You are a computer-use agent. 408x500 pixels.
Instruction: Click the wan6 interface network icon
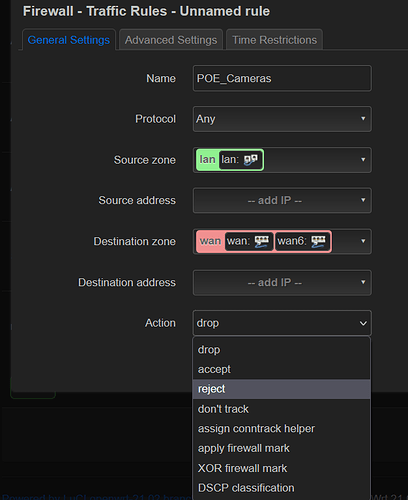[x=318, y=241]
